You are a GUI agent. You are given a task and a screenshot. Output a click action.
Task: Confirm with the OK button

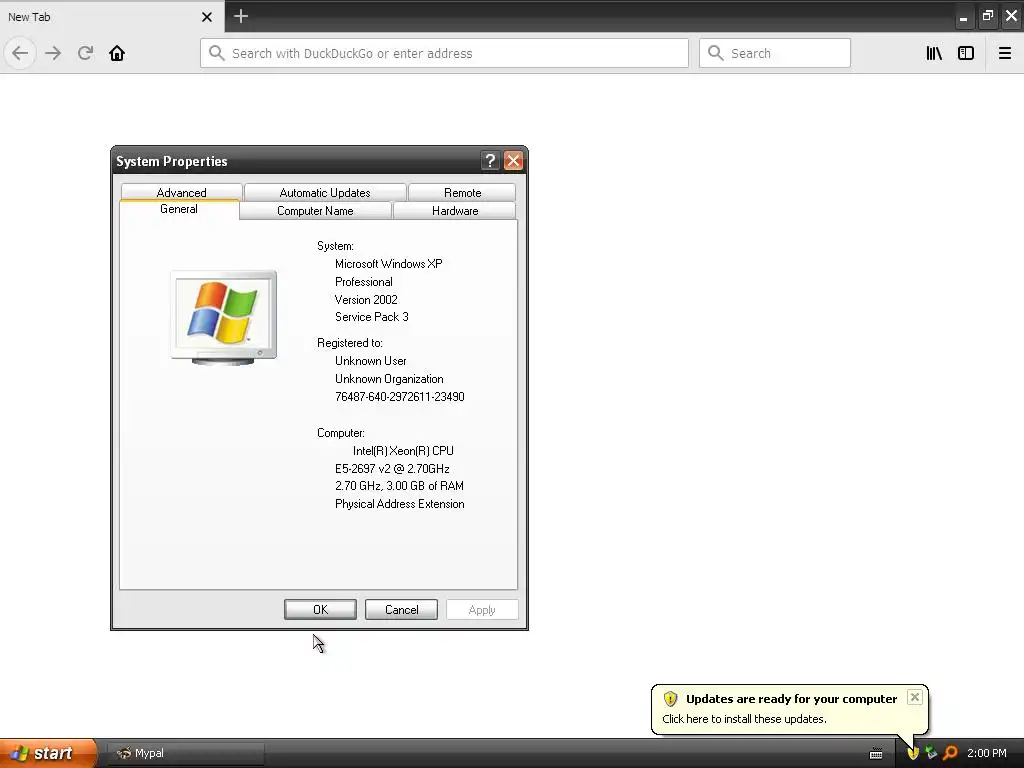coord(320,609)
